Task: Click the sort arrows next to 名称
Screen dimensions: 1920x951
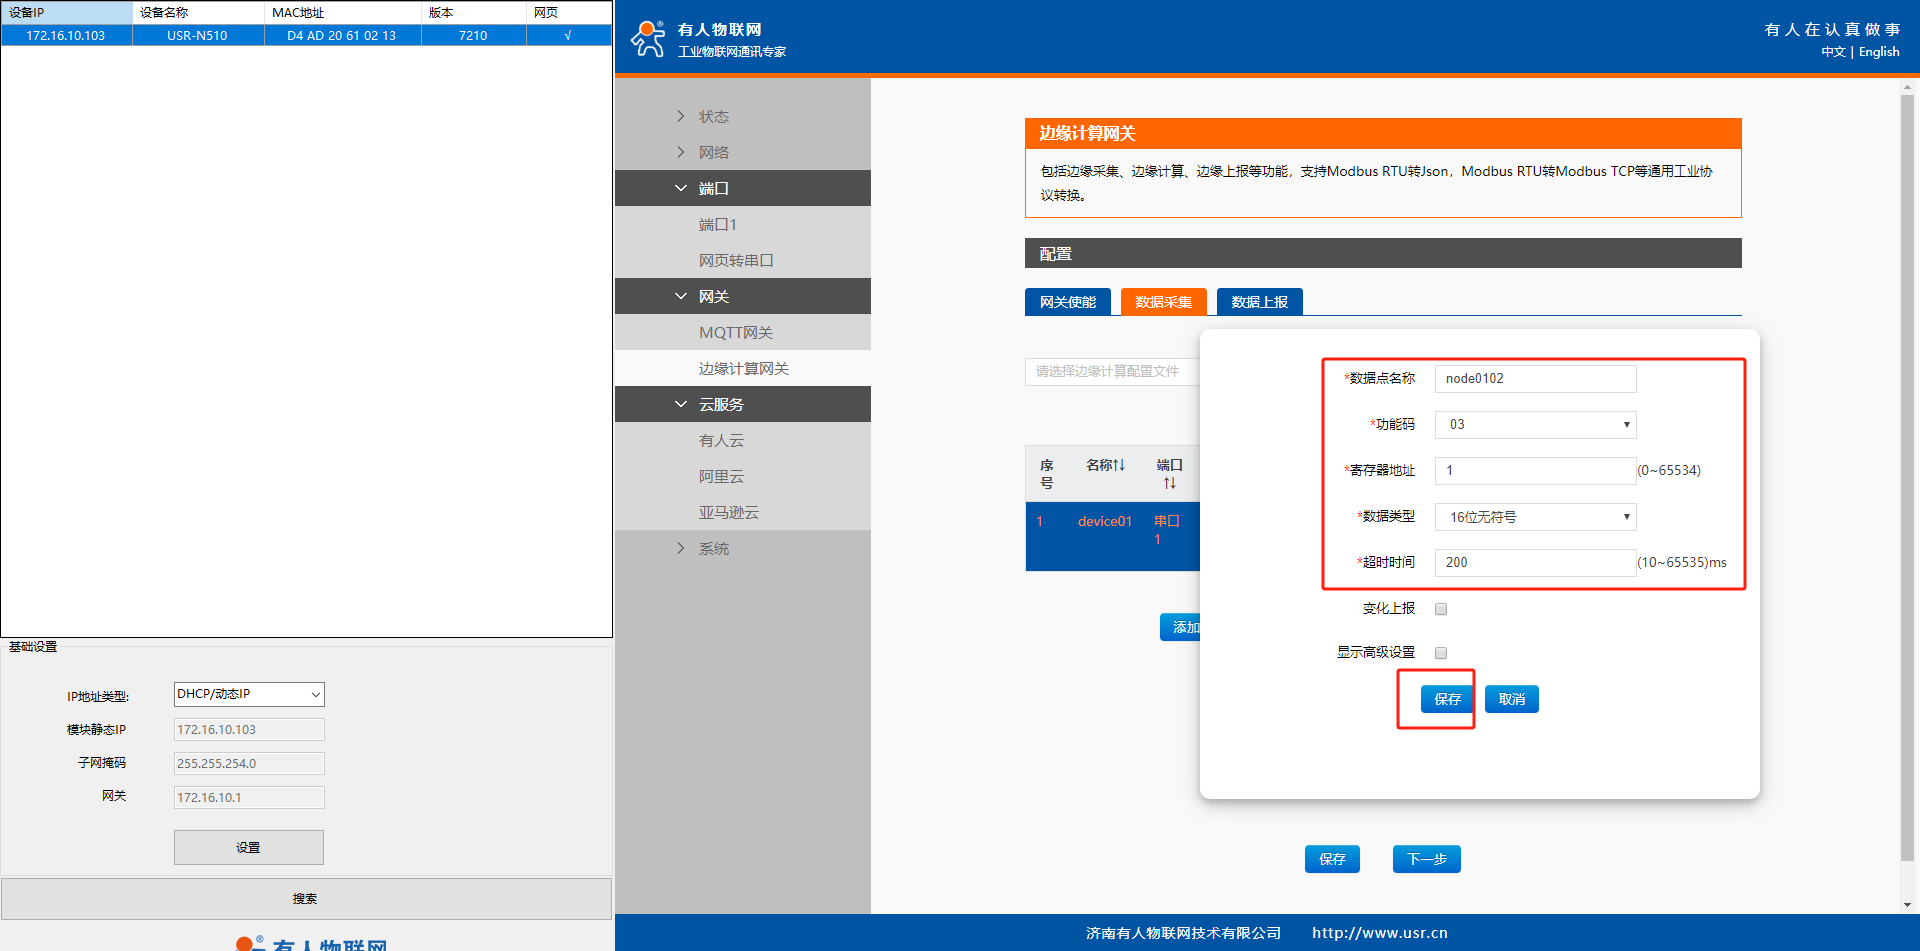Action: [x=1119, y=465]
